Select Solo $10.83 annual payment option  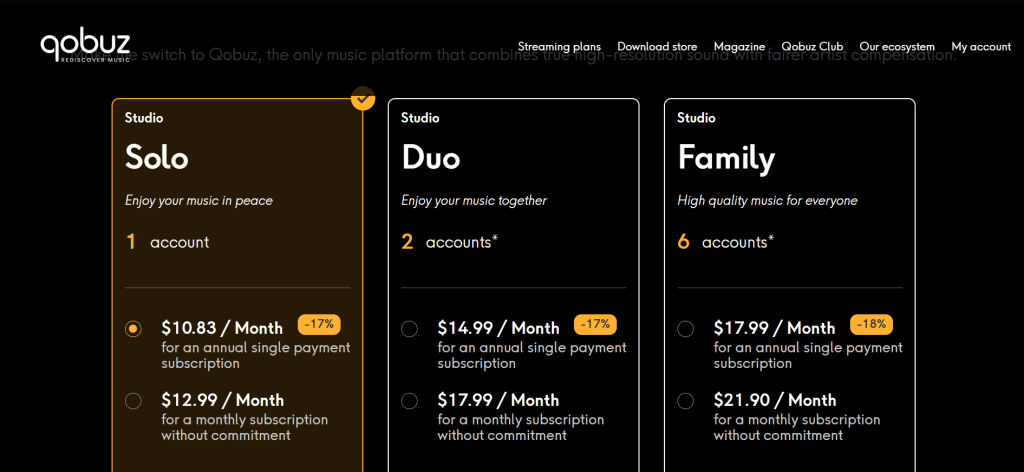[x=134, y=328]
